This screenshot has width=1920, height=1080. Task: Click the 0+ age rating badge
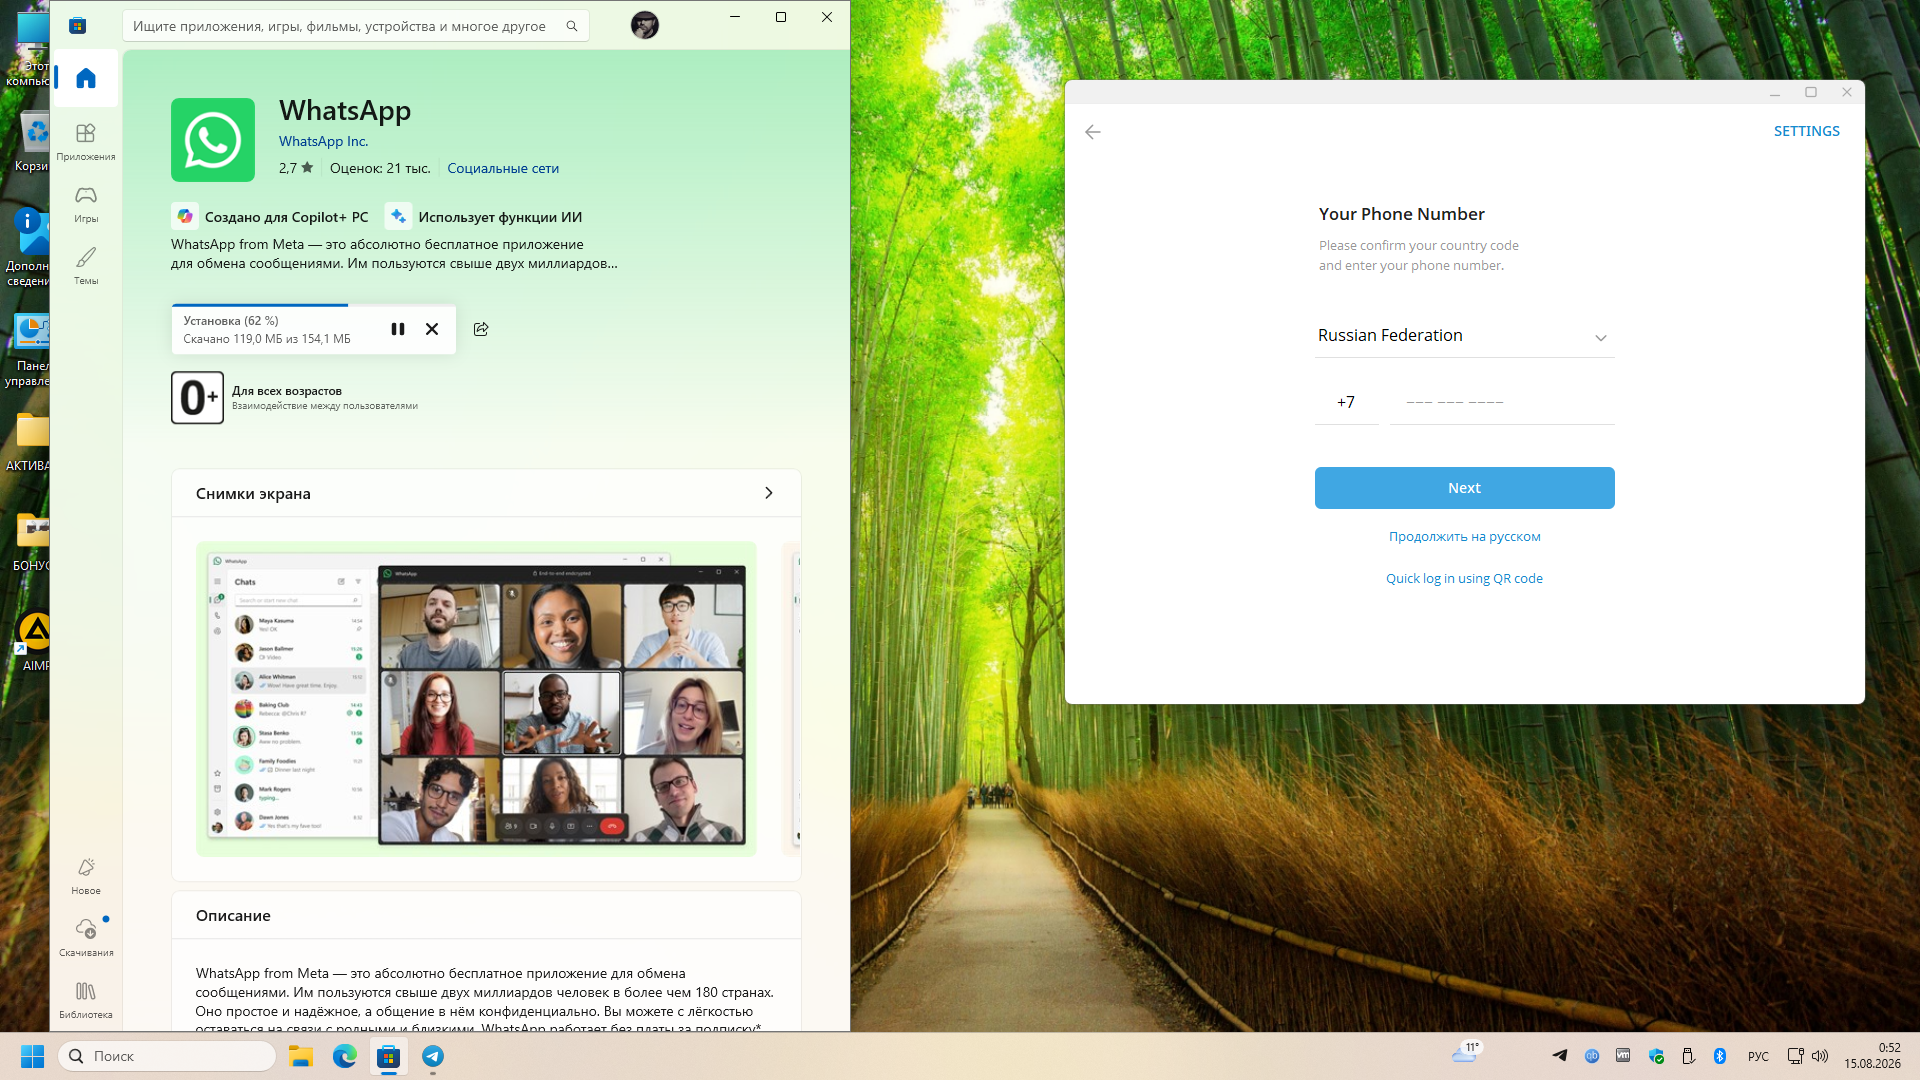tap(197, 398)
